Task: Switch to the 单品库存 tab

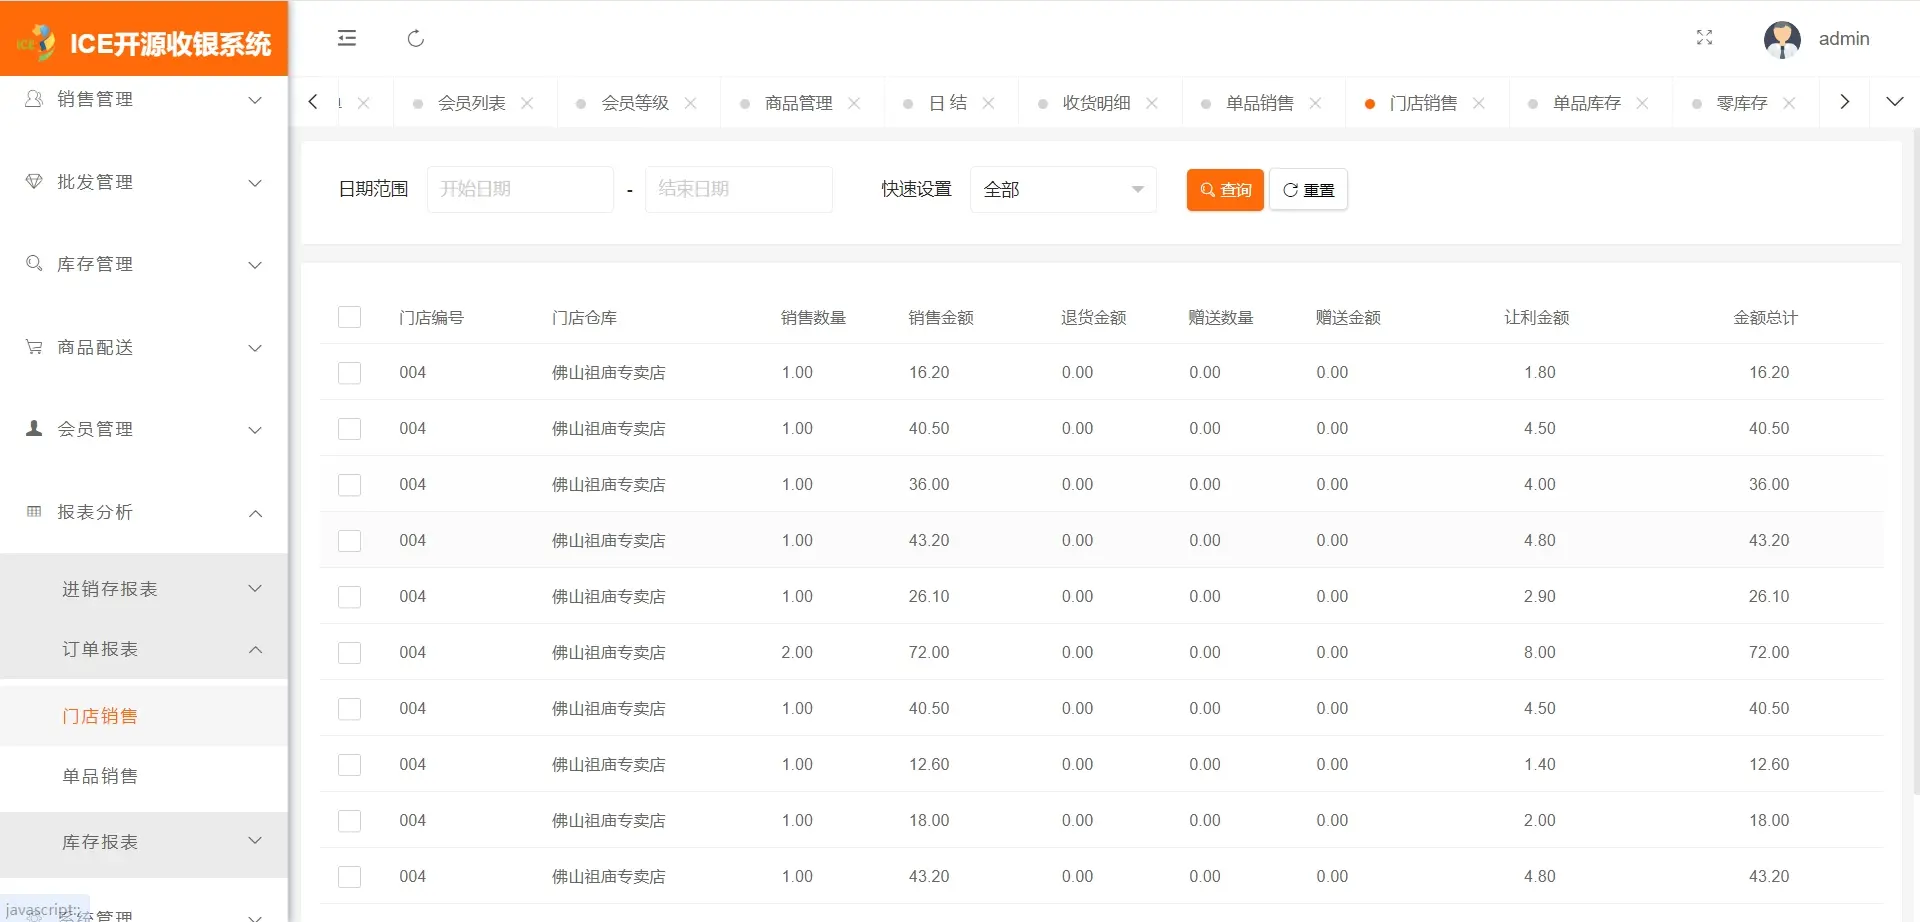Action: [x=1586, y=103]
